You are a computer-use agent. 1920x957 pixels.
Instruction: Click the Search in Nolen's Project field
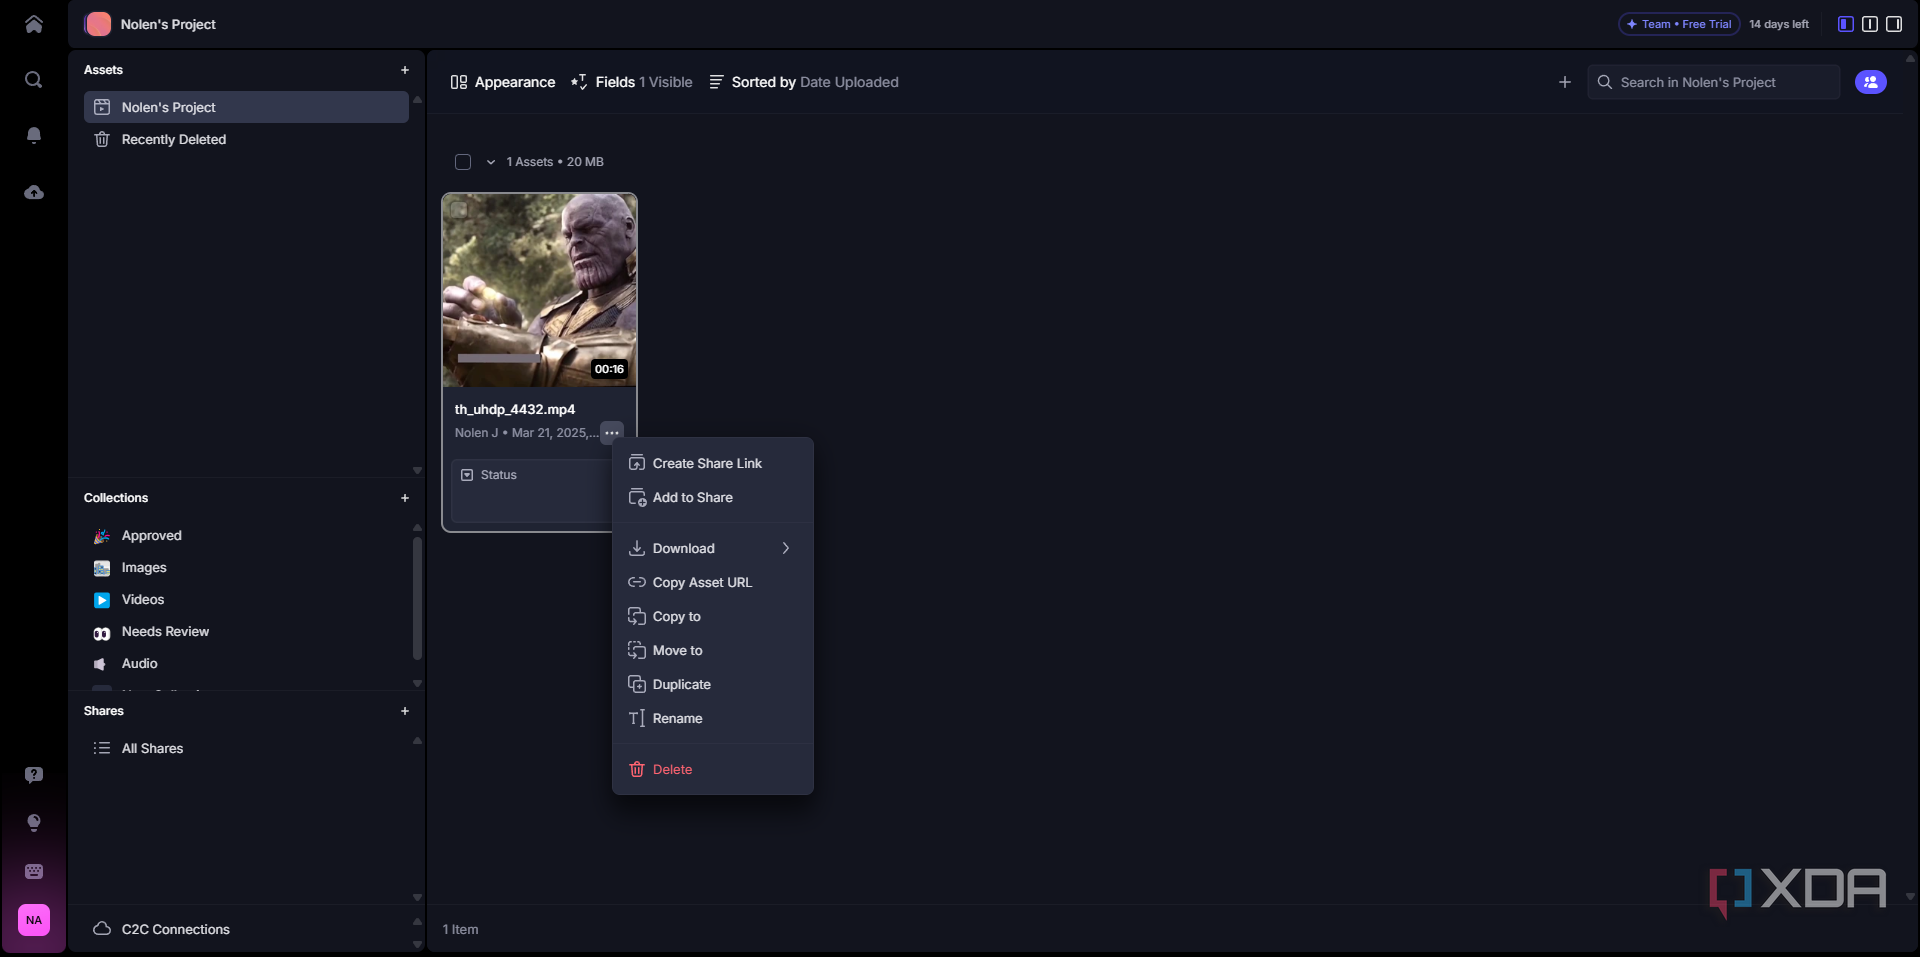(1714, 82)
